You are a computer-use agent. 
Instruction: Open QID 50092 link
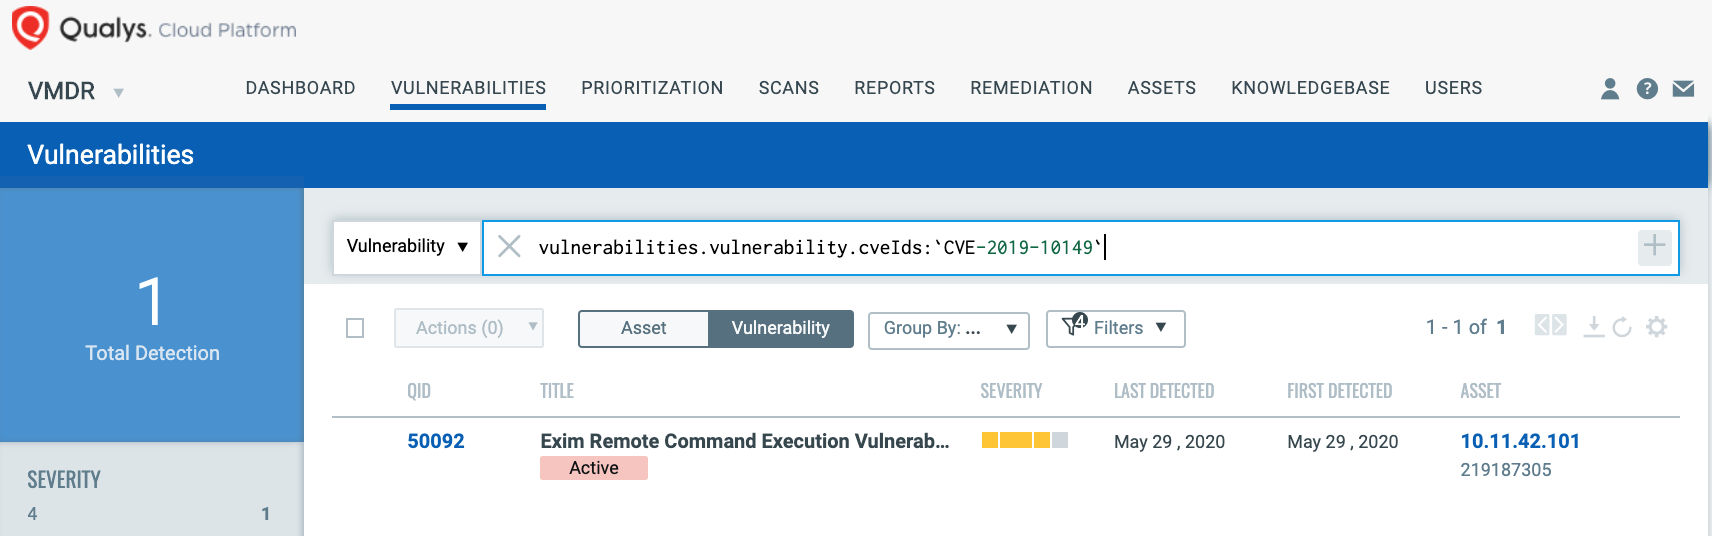436,441
